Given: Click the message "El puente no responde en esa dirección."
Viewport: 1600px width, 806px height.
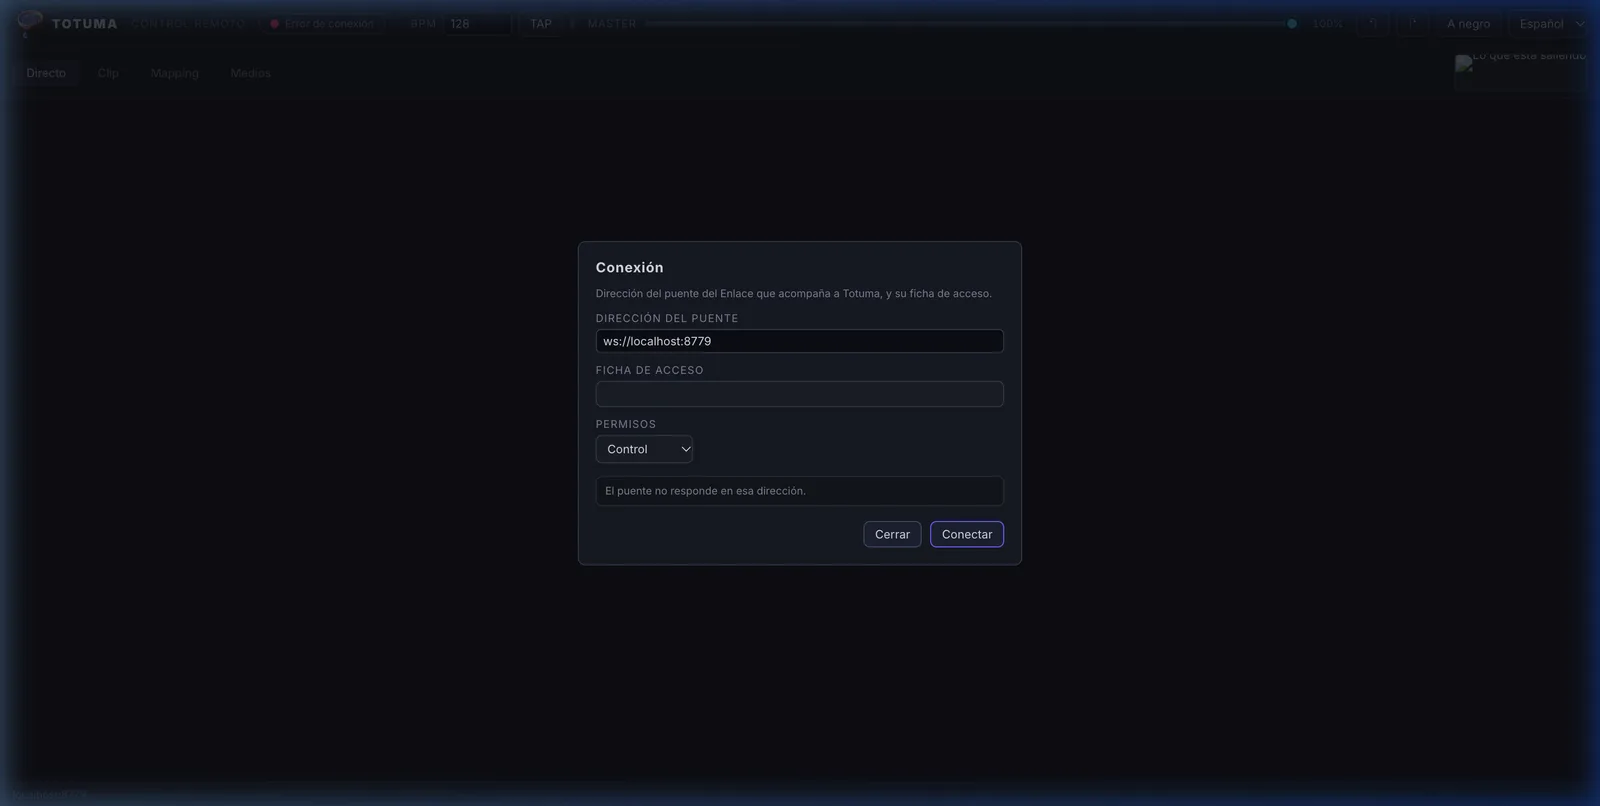Looking at the screenshot, I should (705, 491).
